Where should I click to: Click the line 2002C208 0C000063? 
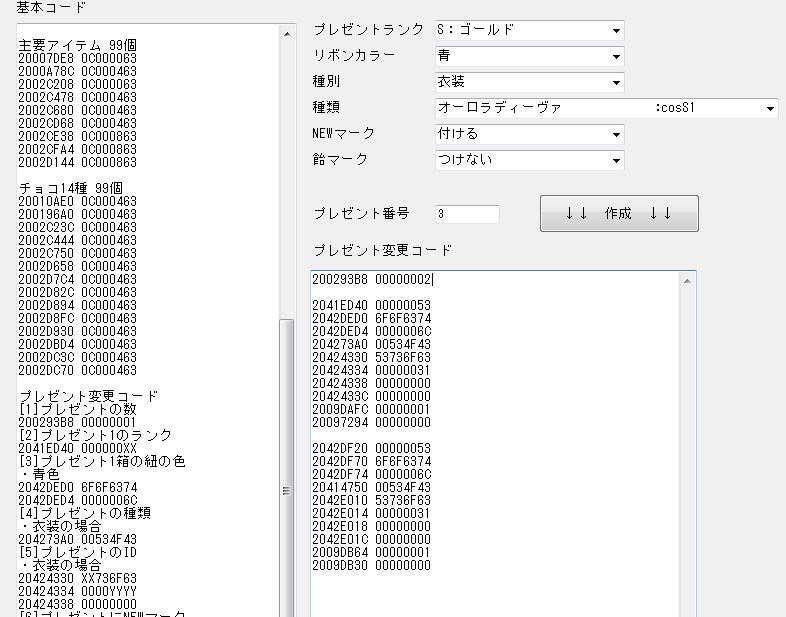[x=78, y=85]
